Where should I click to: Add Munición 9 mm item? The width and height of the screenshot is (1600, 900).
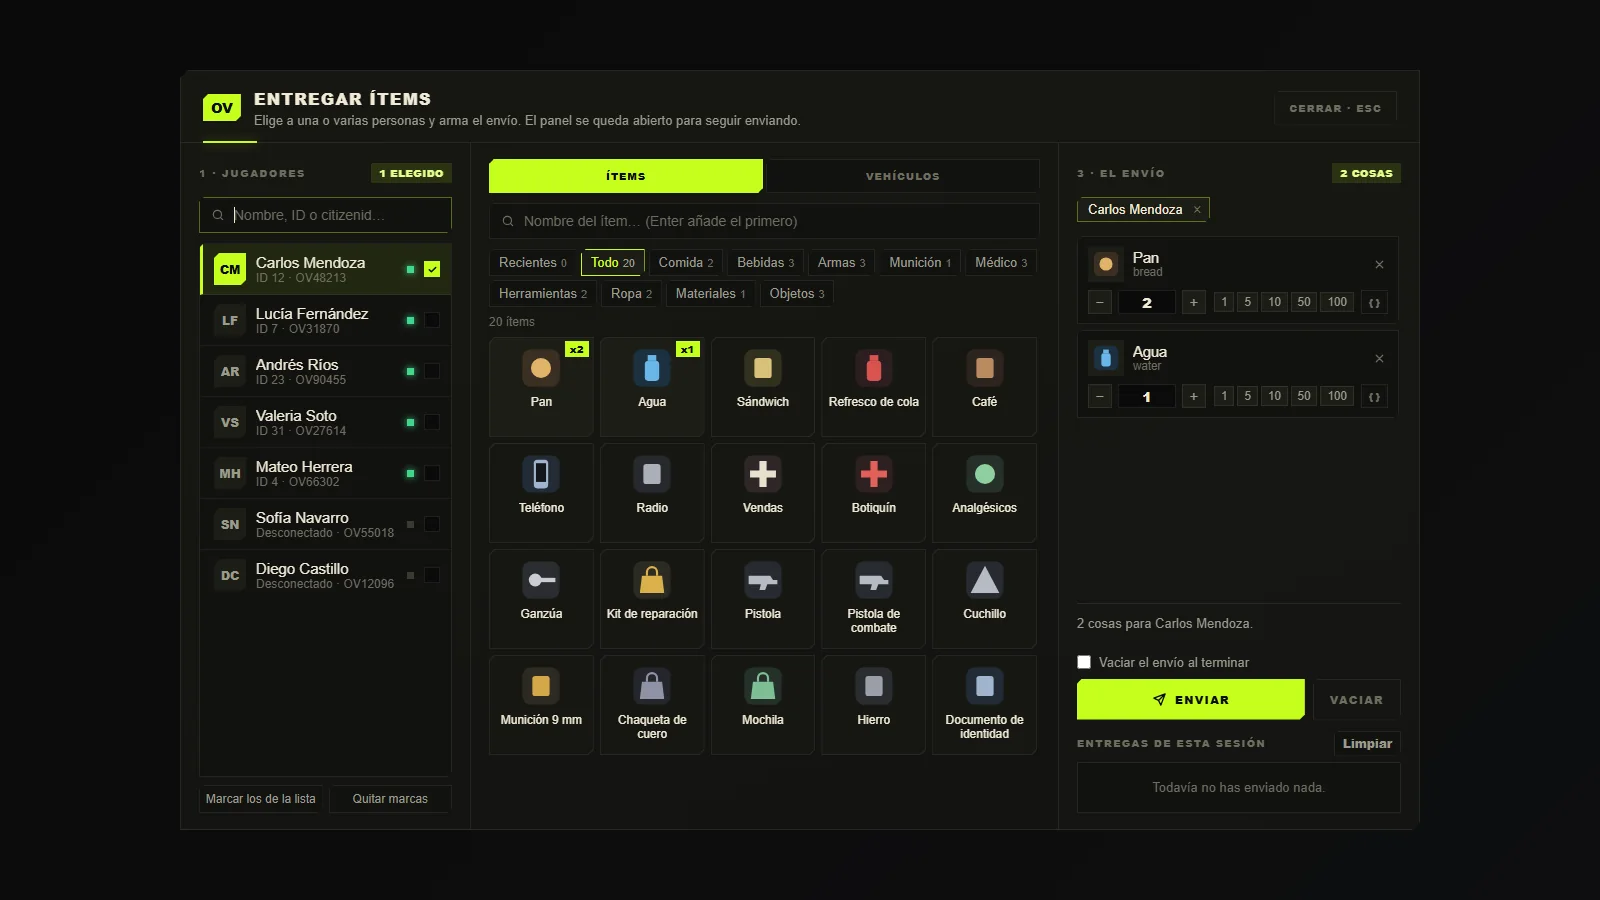click(x=541, y=704)
